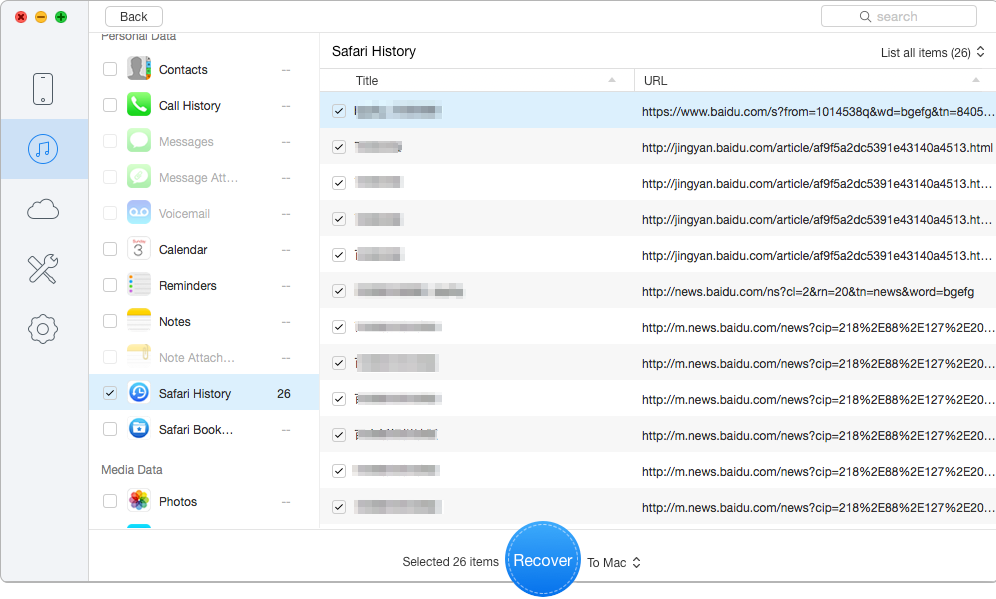Image resolution: width=996 pixels, height=599 pixels.
Task: Click the green Call History phone icon
Action: pyautogui.click(x=138, y=105)
